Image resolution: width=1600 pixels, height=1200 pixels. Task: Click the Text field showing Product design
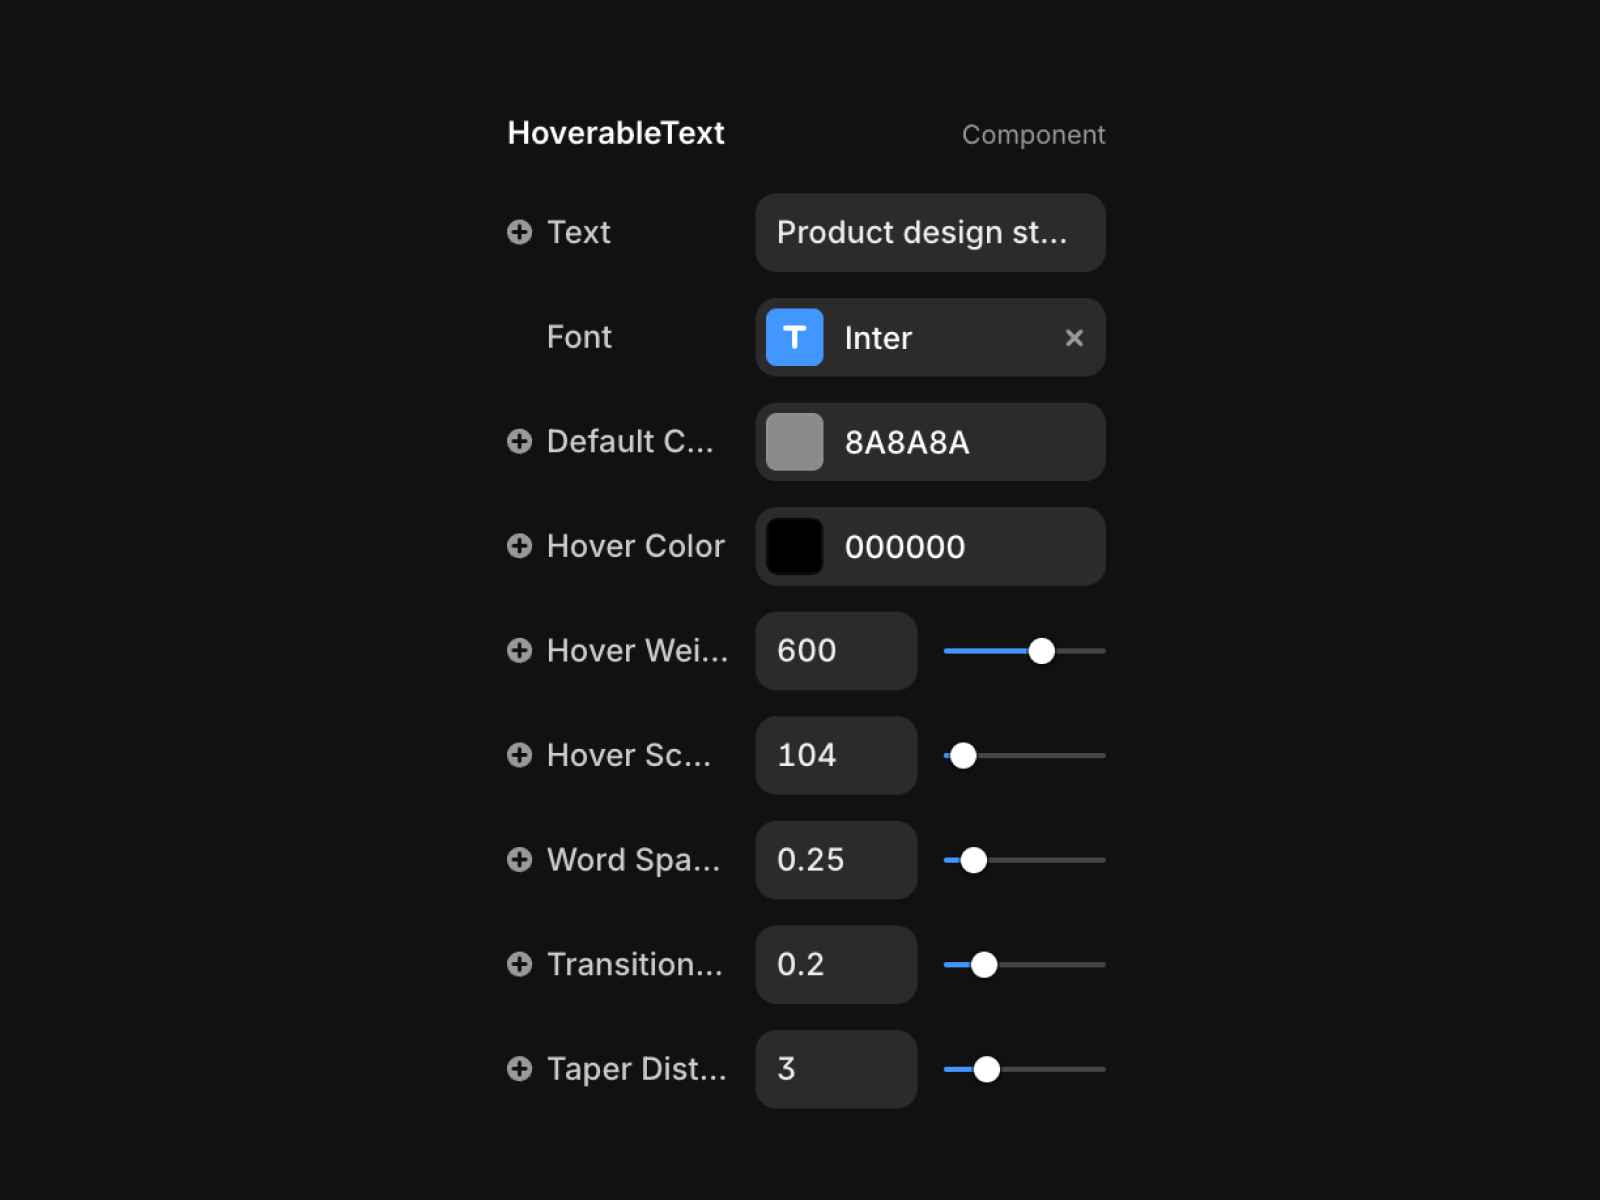(930, 232)
